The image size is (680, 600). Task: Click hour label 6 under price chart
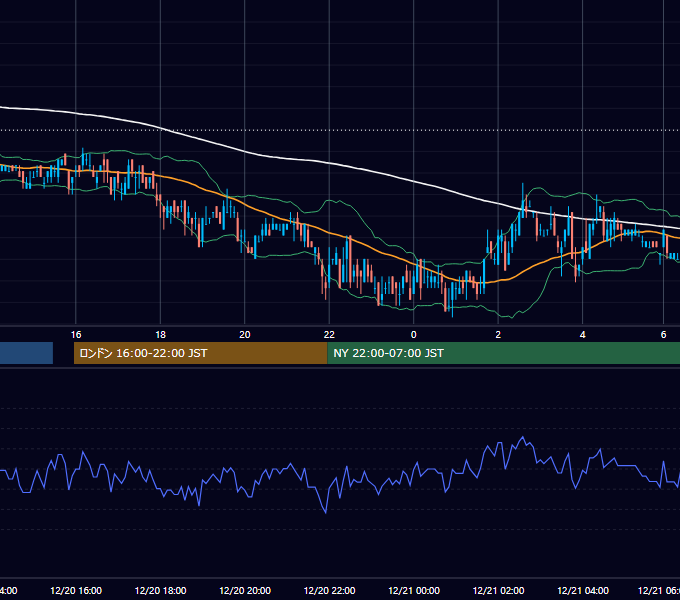(664, 335)
